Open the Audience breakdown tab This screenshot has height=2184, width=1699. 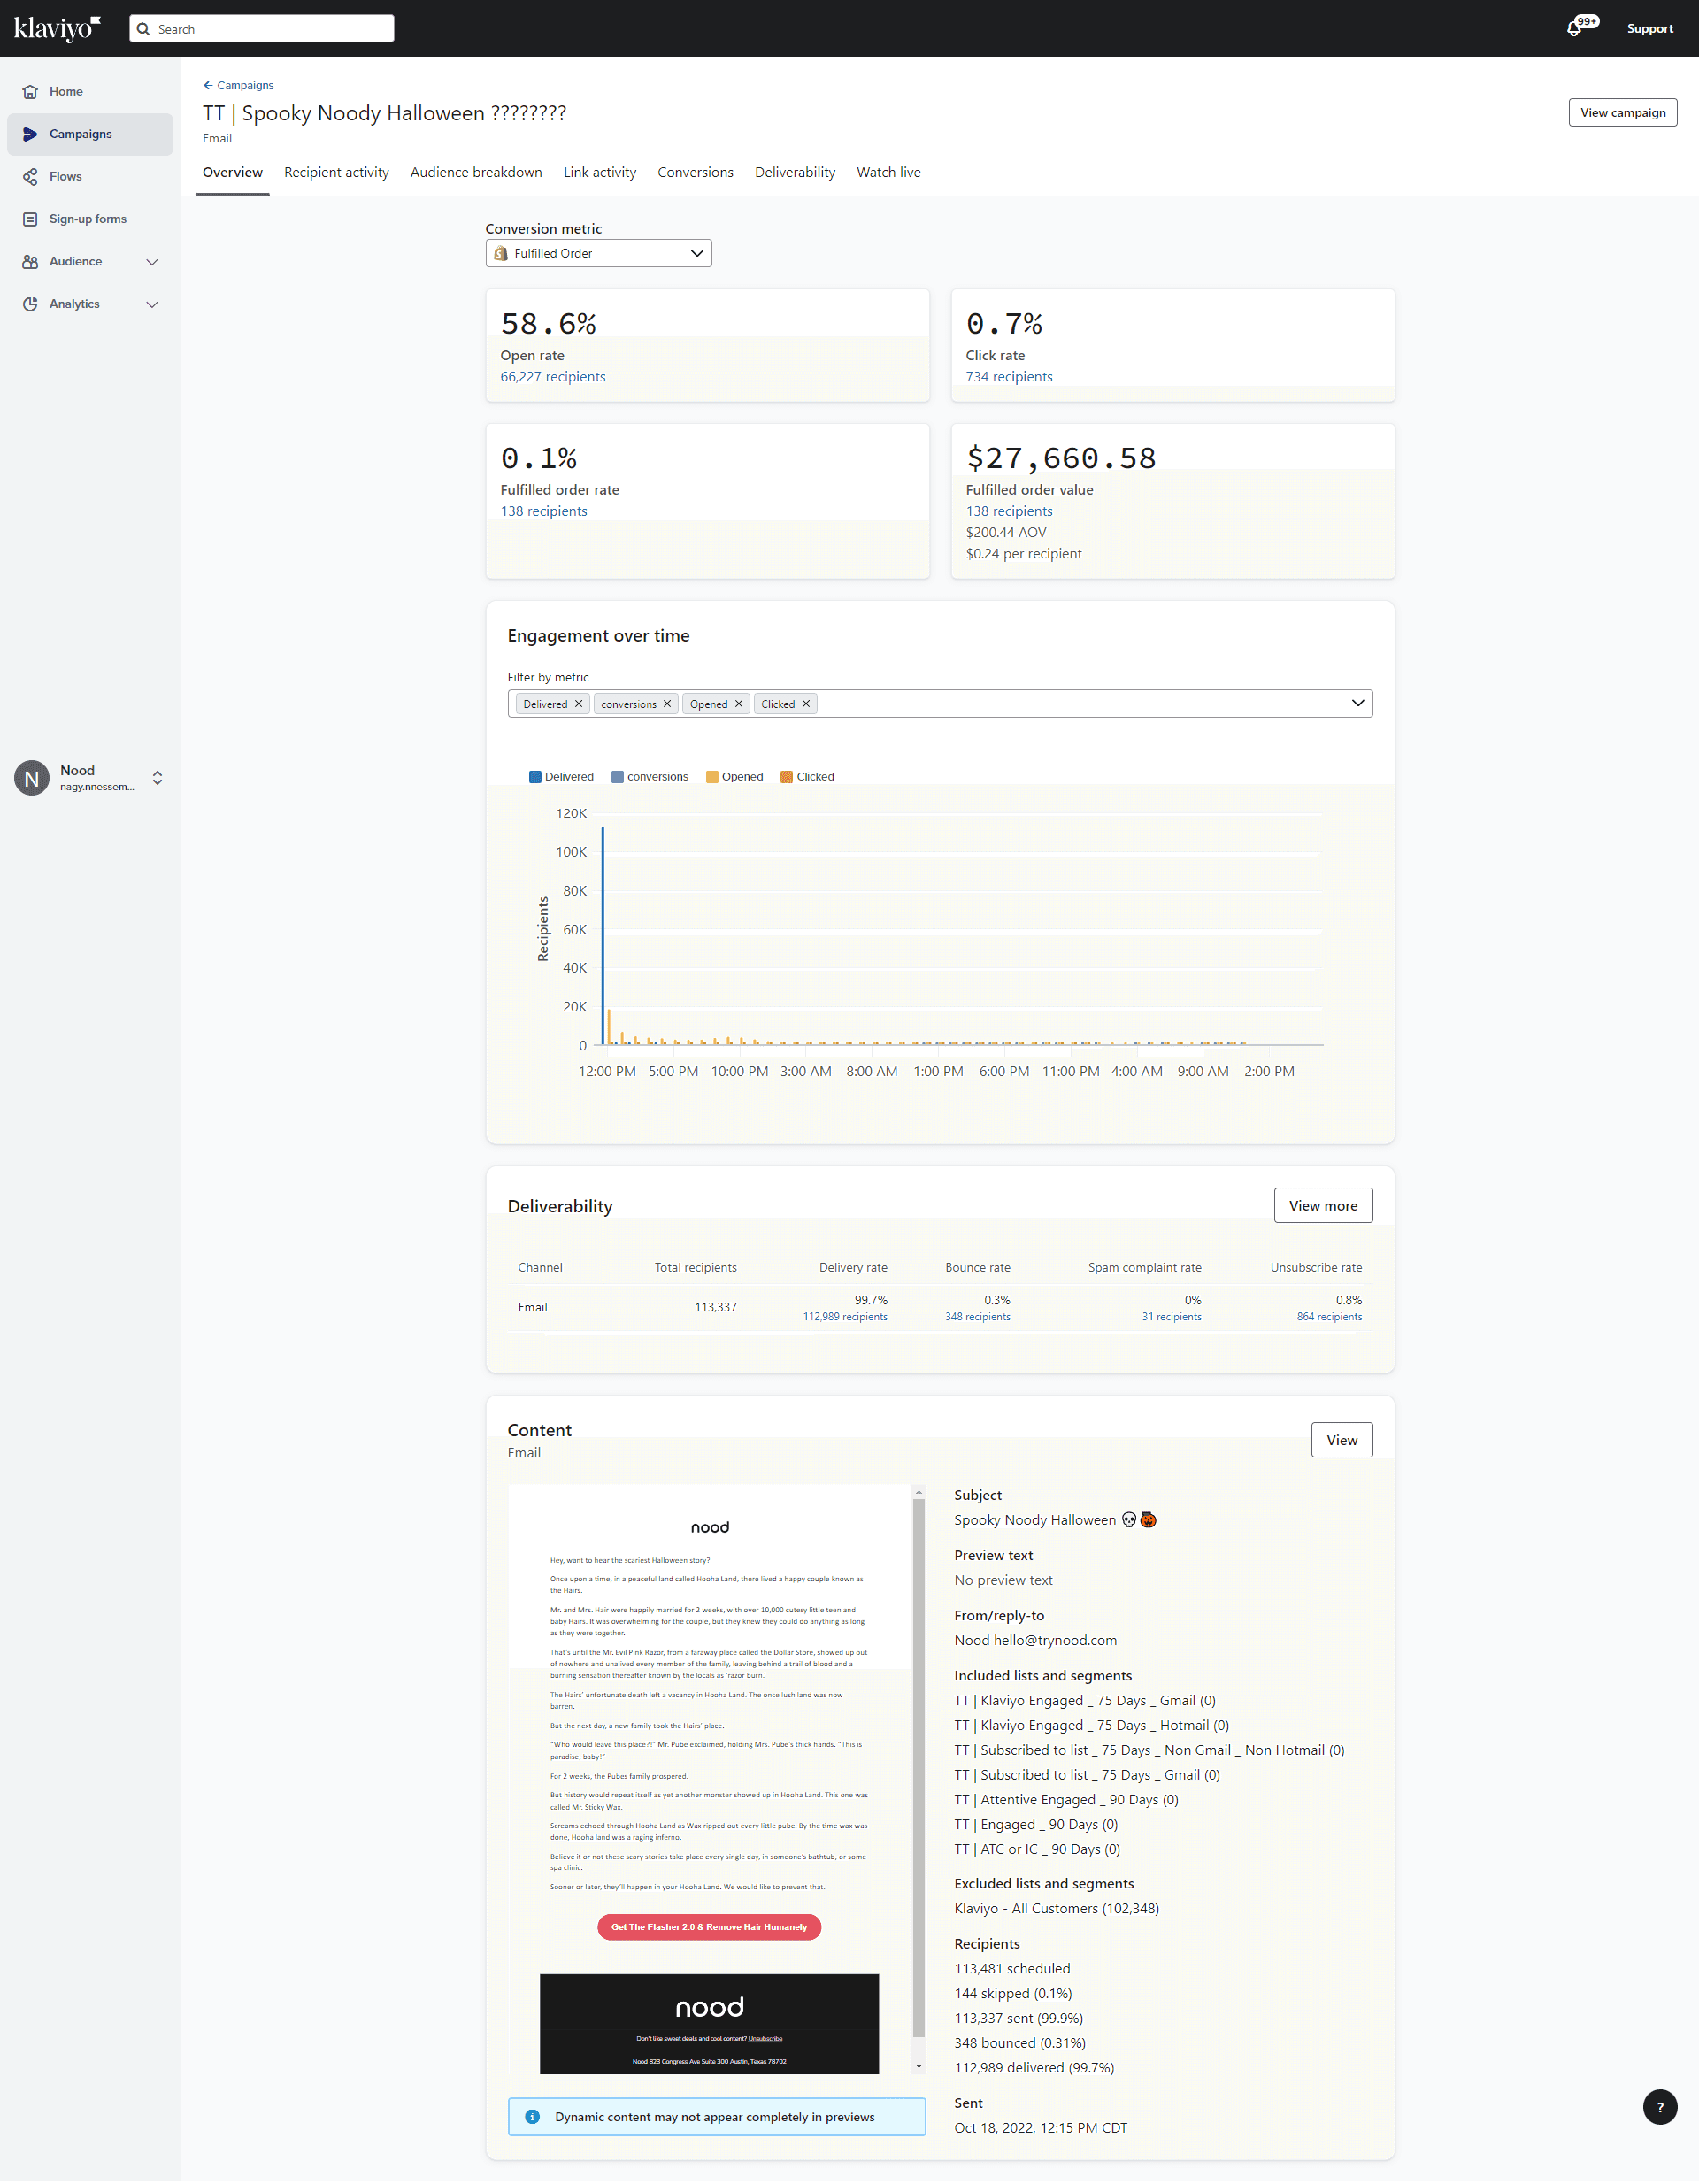(476, 173)
